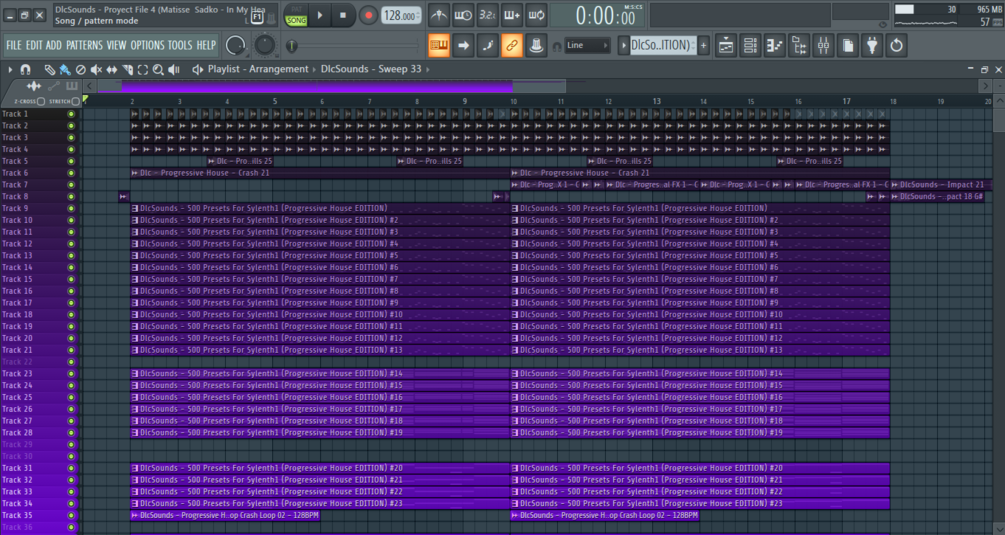Show audio clips in picker panel
Screen dimensions: 1005x535
34,86
